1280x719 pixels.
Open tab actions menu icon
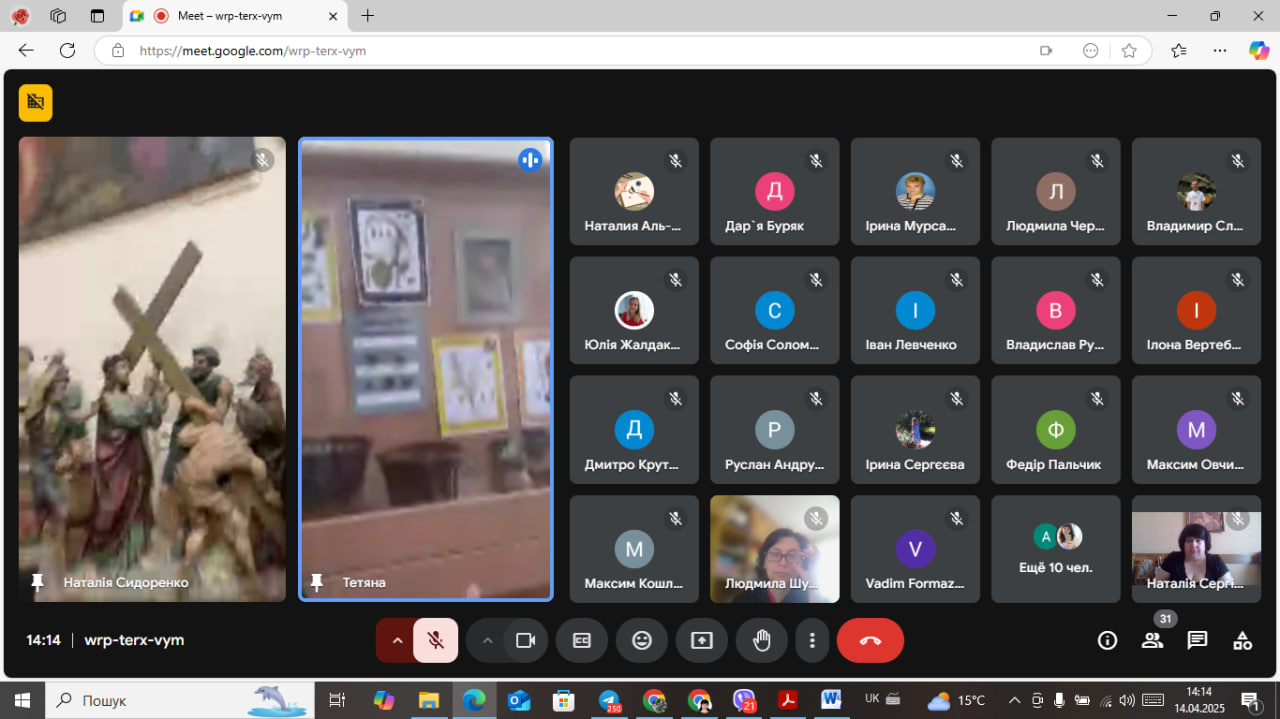(x=97, y=16)
